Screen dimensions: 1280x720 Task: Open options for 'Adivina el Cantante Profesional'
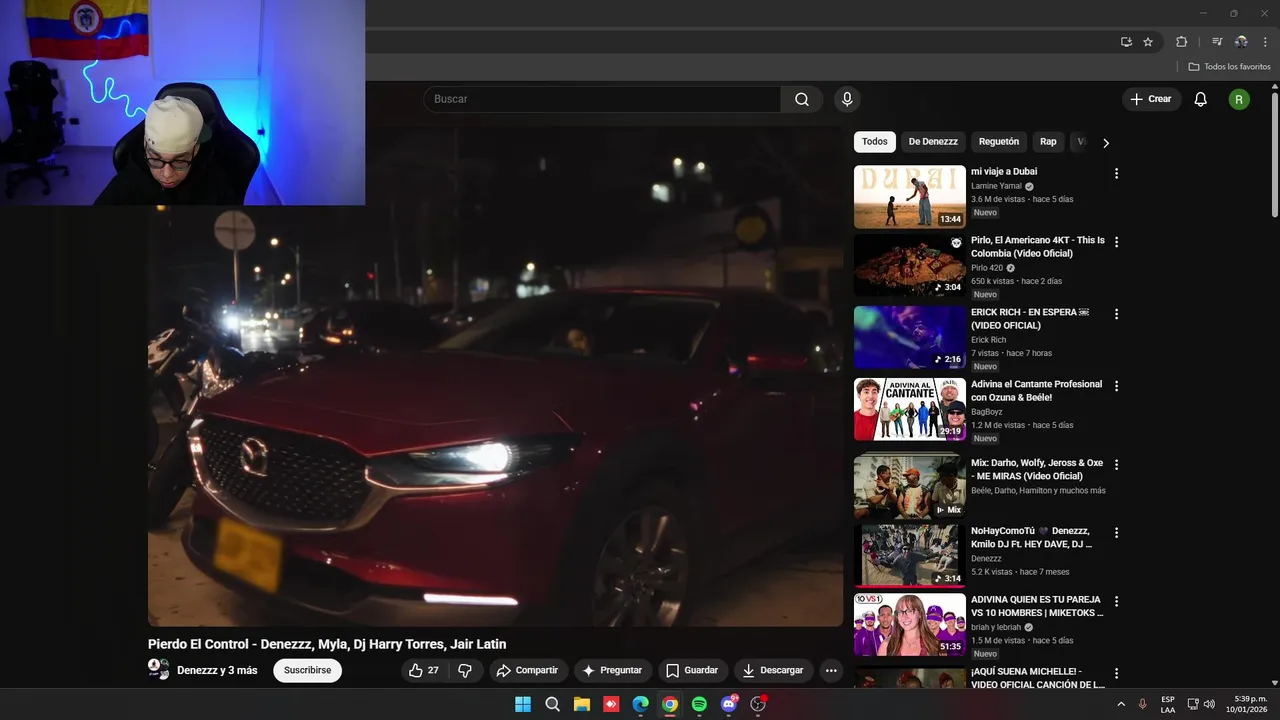coord(1116,386)
